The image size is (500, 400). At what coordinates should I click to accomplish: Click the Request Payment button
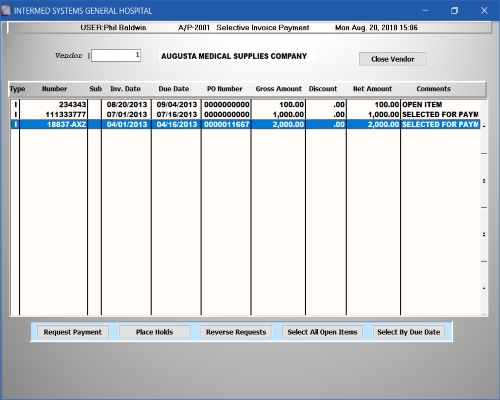(73, 332)
